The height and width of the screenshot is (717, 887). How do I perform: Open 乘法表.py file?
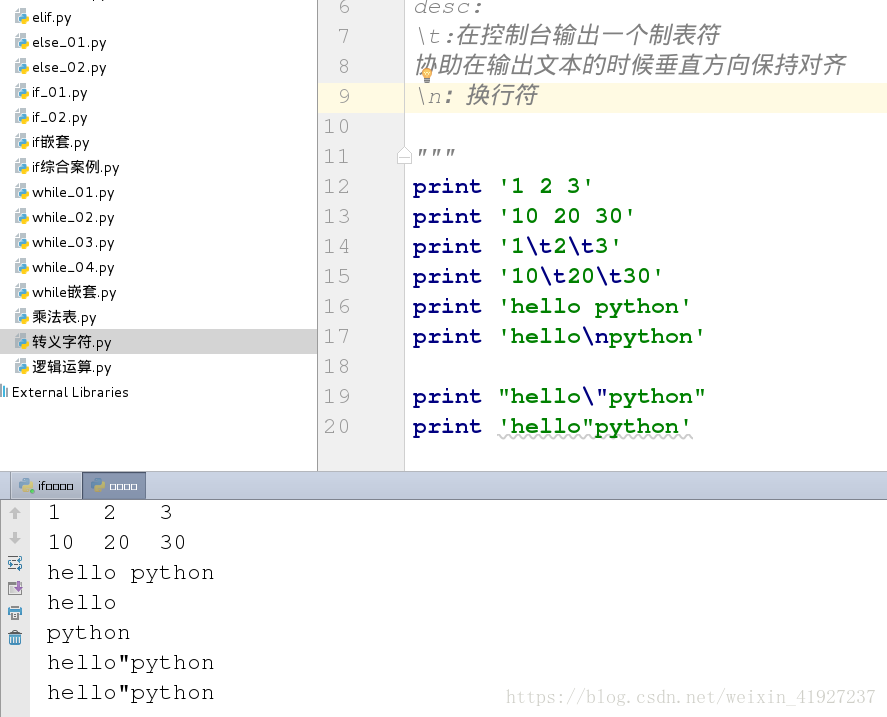(x=64, y=317)
